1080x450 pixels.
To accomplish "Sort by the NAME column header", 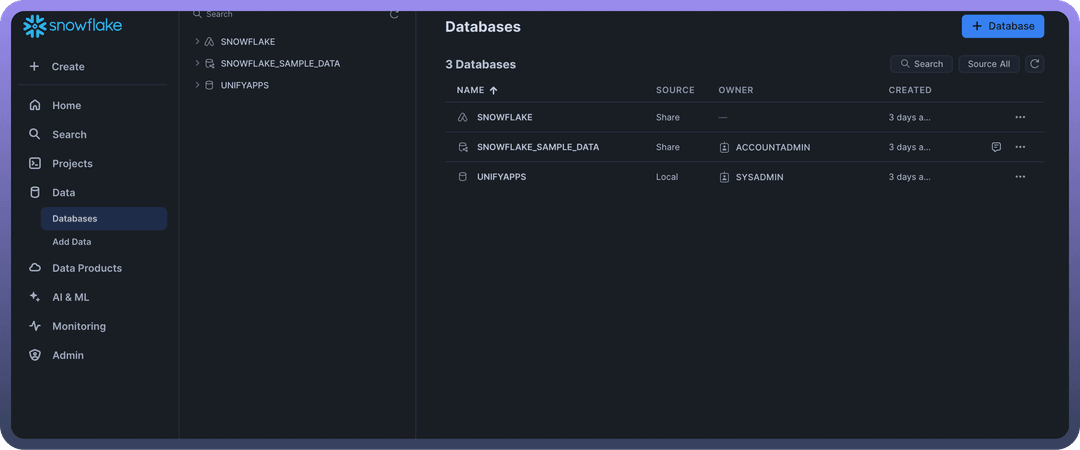I will pos(471,90).
